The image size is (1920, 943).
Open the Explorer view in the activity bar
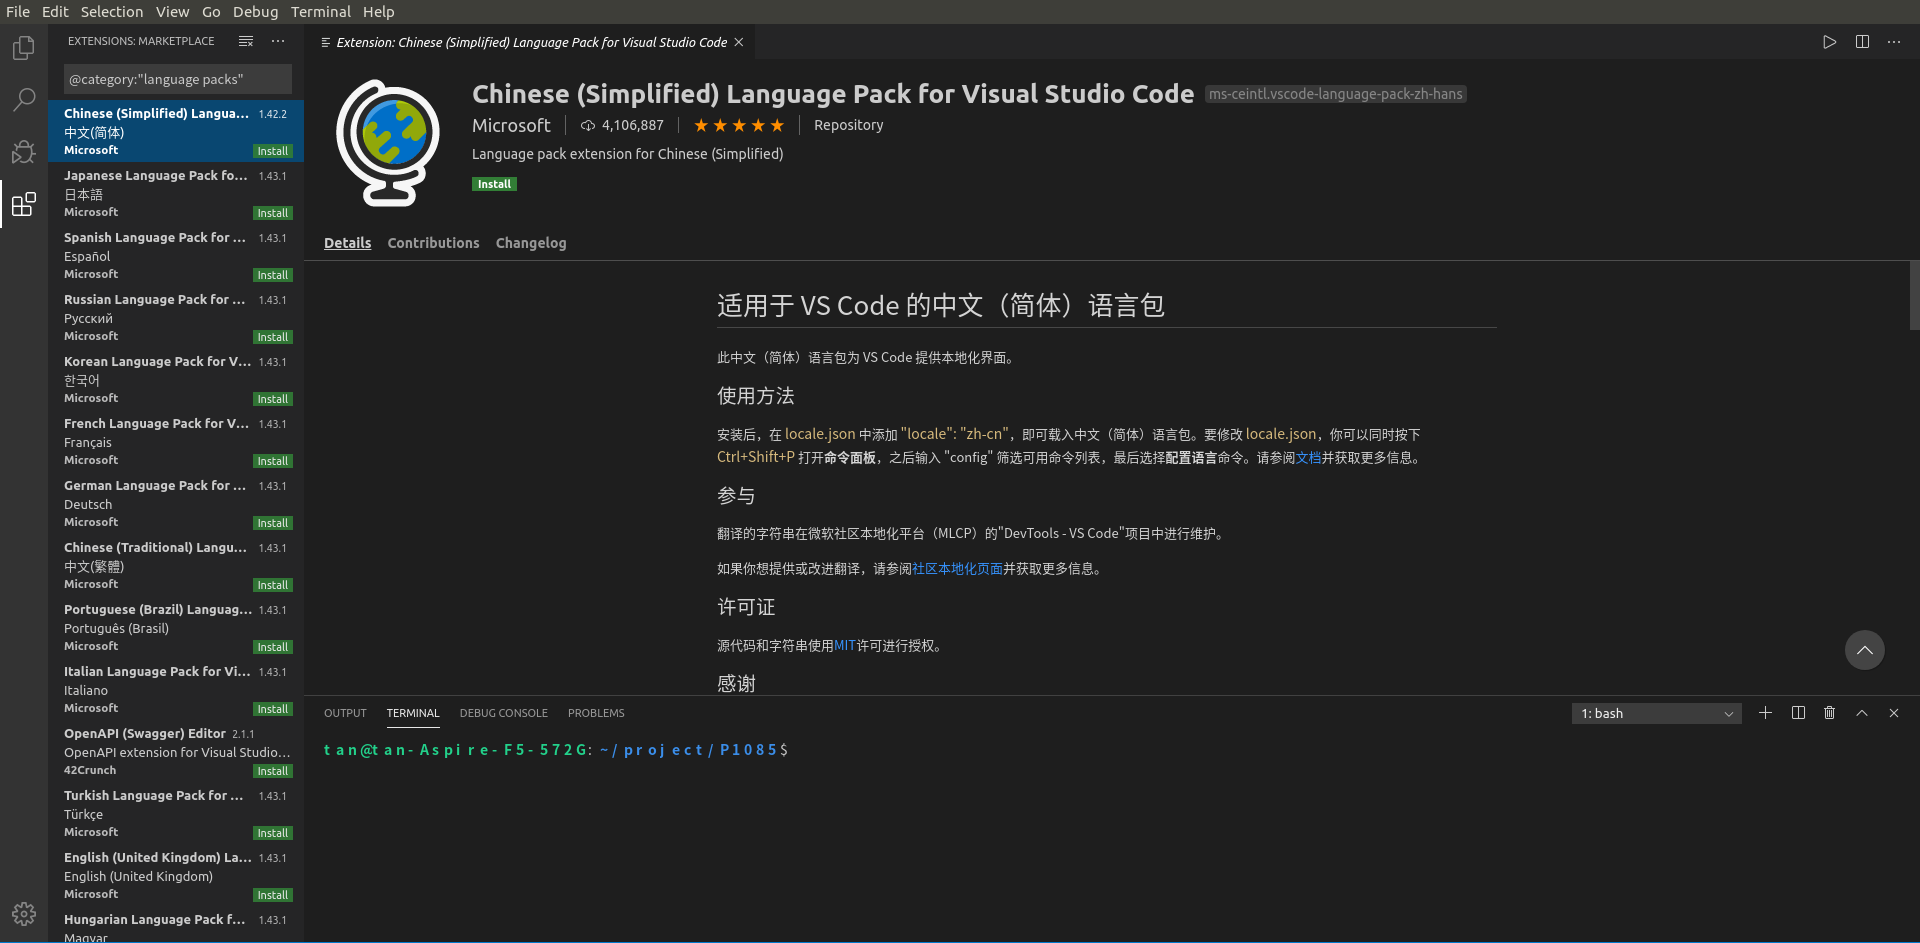point(22,47)
